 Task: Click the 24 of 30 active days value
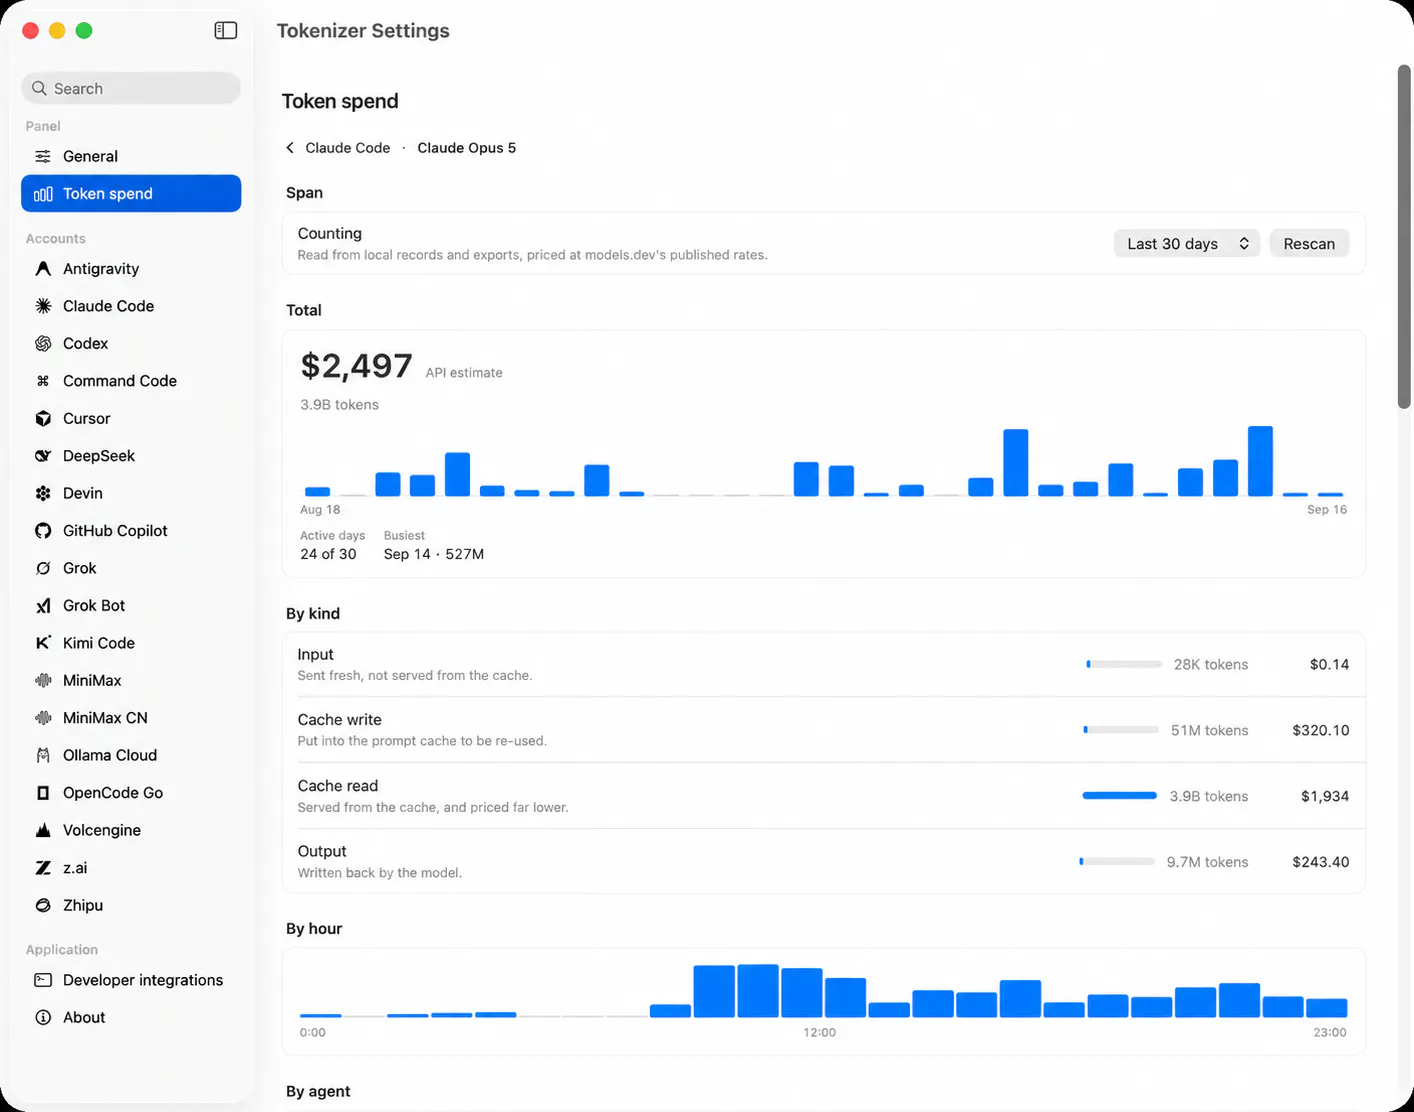328,554
